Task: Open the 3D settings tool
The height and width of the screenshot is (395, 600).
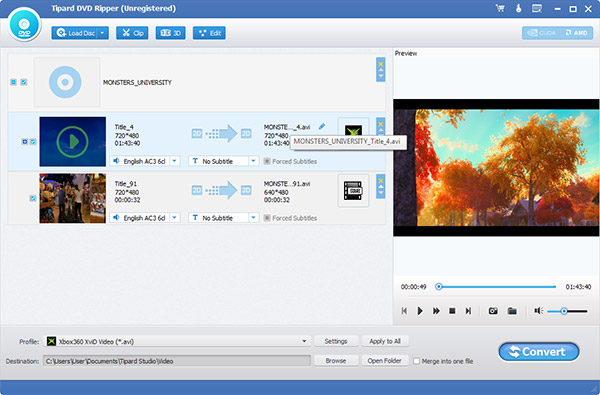Action: (x=171, y=33)
